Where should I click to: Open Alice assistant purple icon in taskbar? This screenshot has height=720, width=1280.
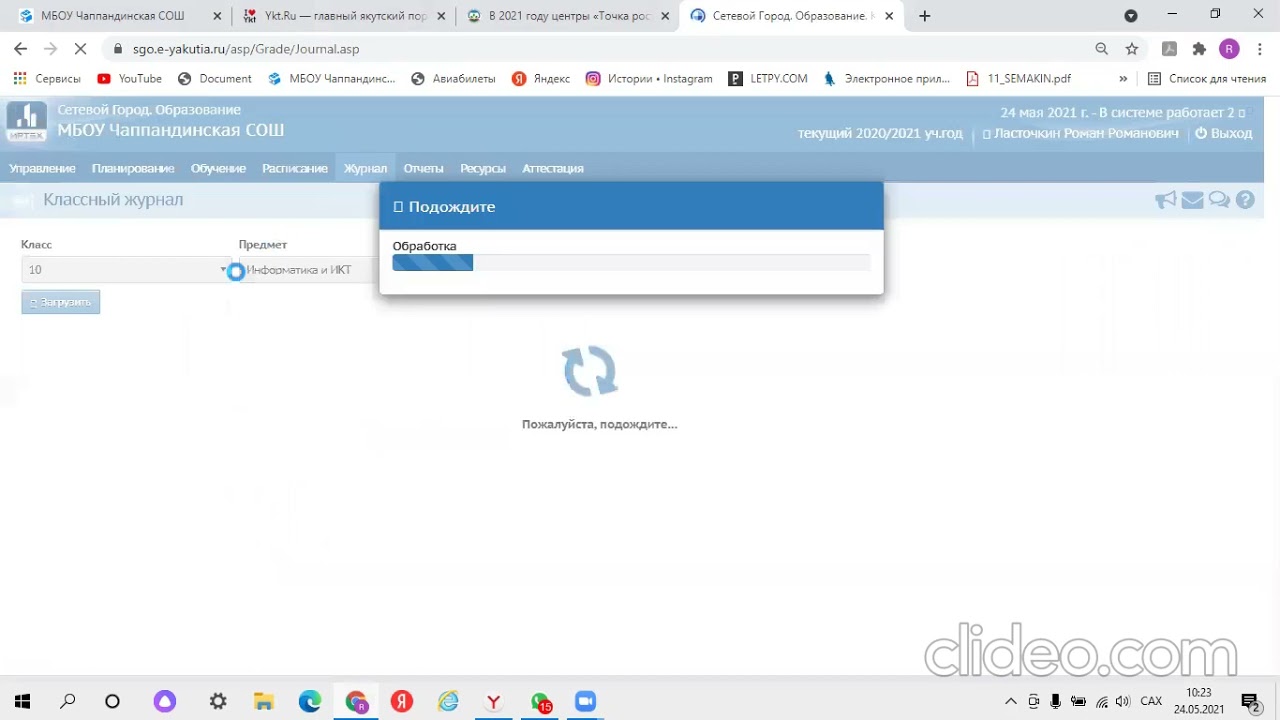click(164, 702)
